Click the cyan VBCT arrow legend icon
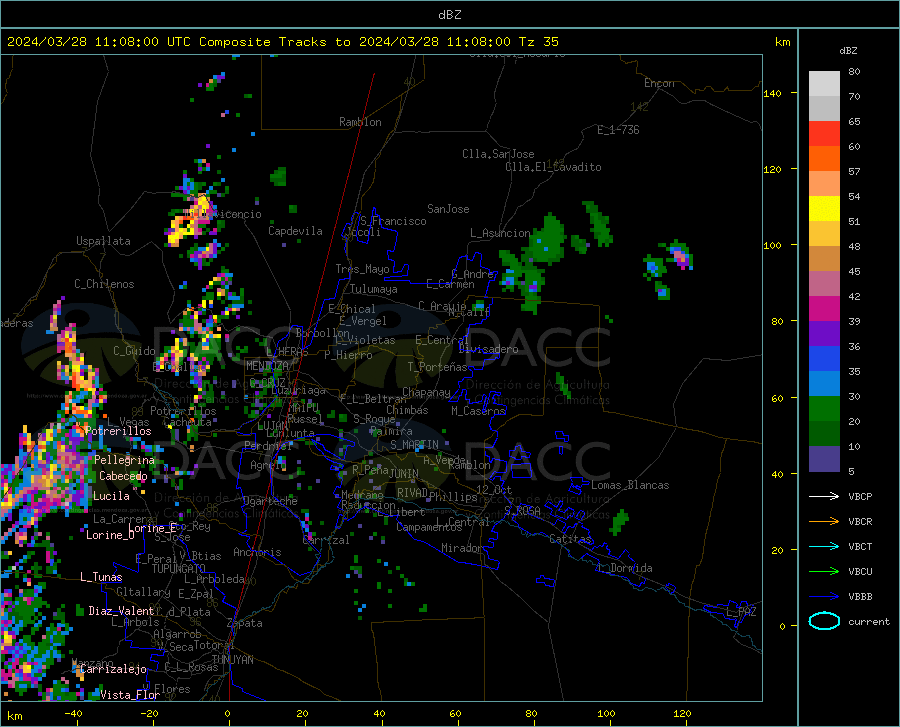 point(824,546)
